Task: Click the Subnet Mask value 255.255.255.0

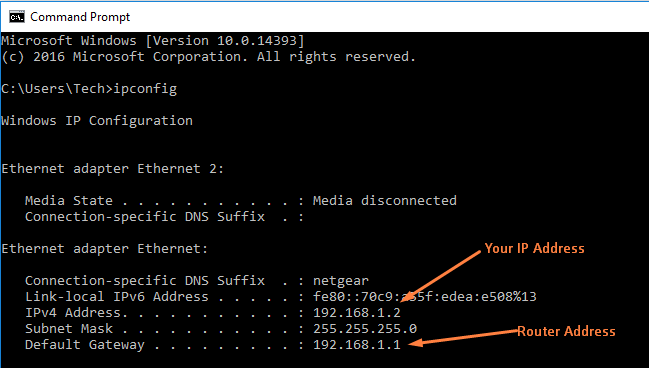Action: [x=365, y=329]
